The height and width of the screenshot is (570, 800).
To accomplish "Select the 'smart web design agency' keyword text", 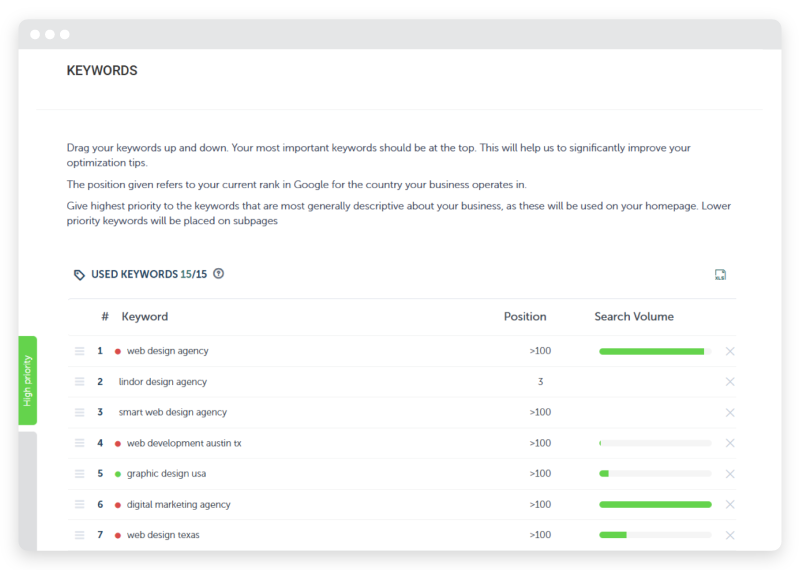I will pos(172,412).
